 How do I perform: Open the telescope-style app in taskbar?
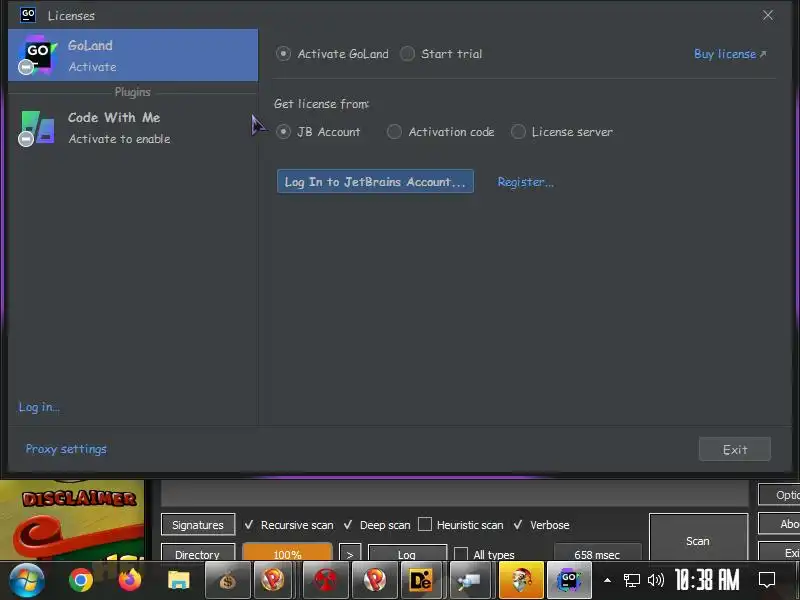click(x=469, y=580)
